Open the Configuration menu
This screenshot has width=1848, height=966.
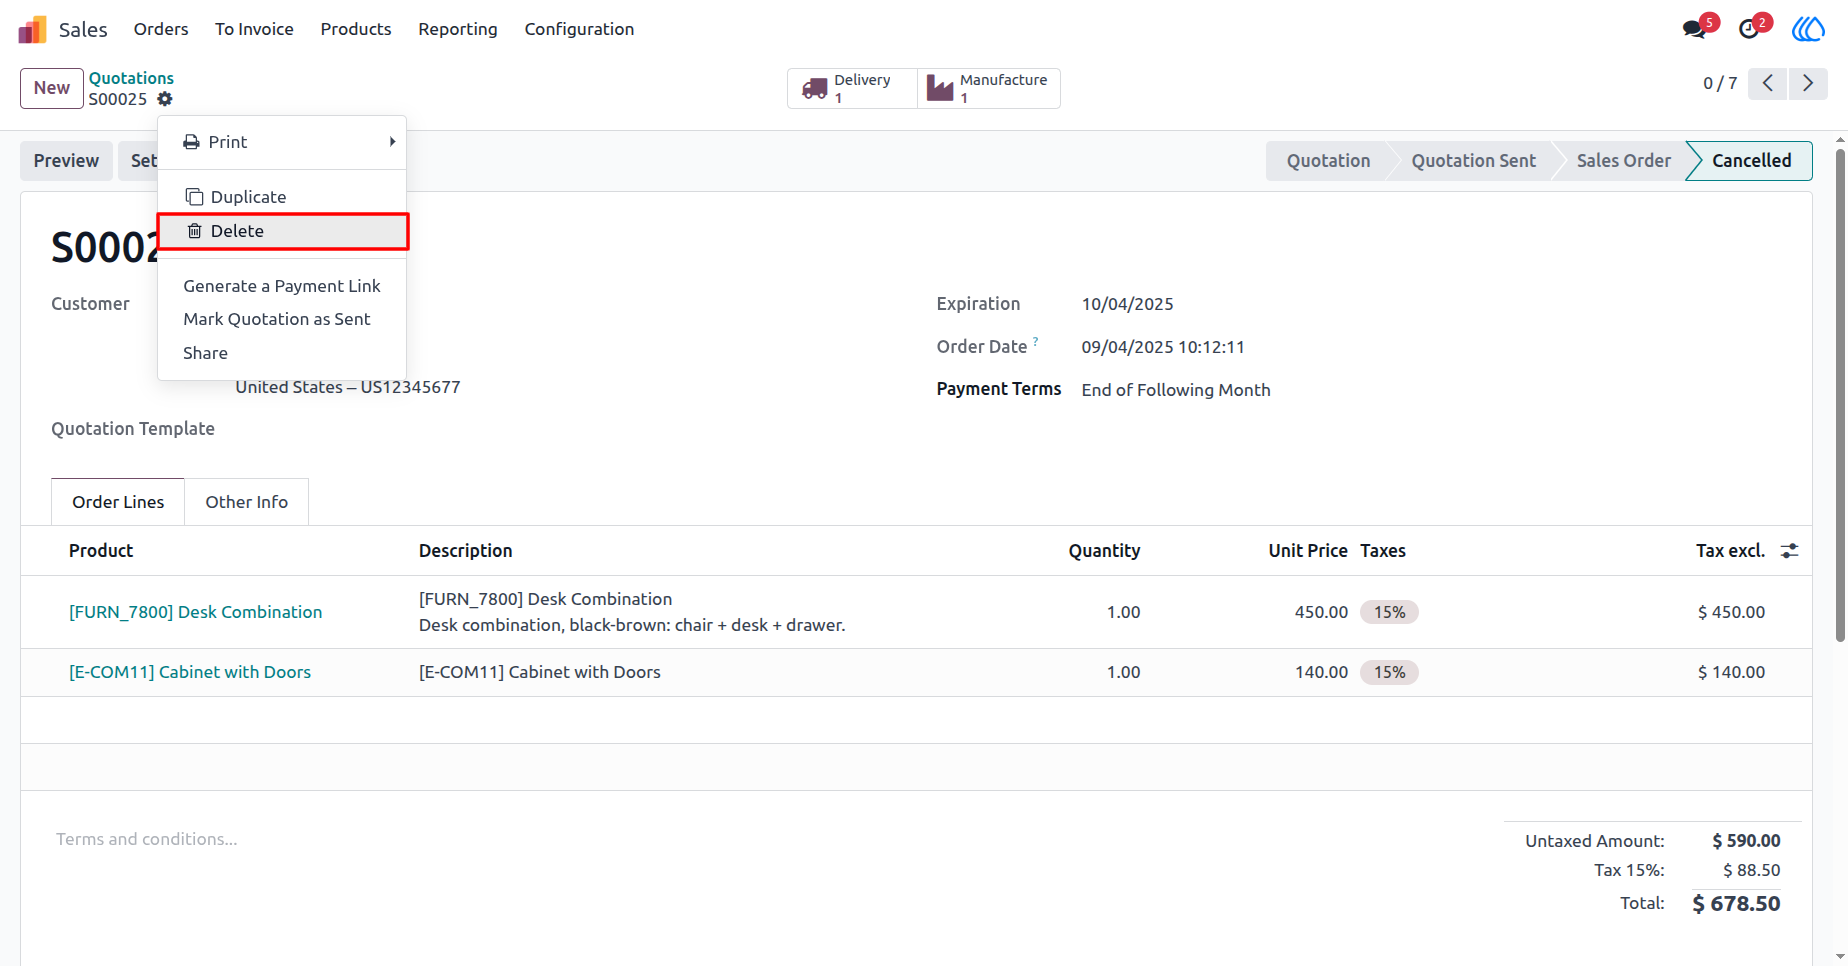(x=579, y=29)
